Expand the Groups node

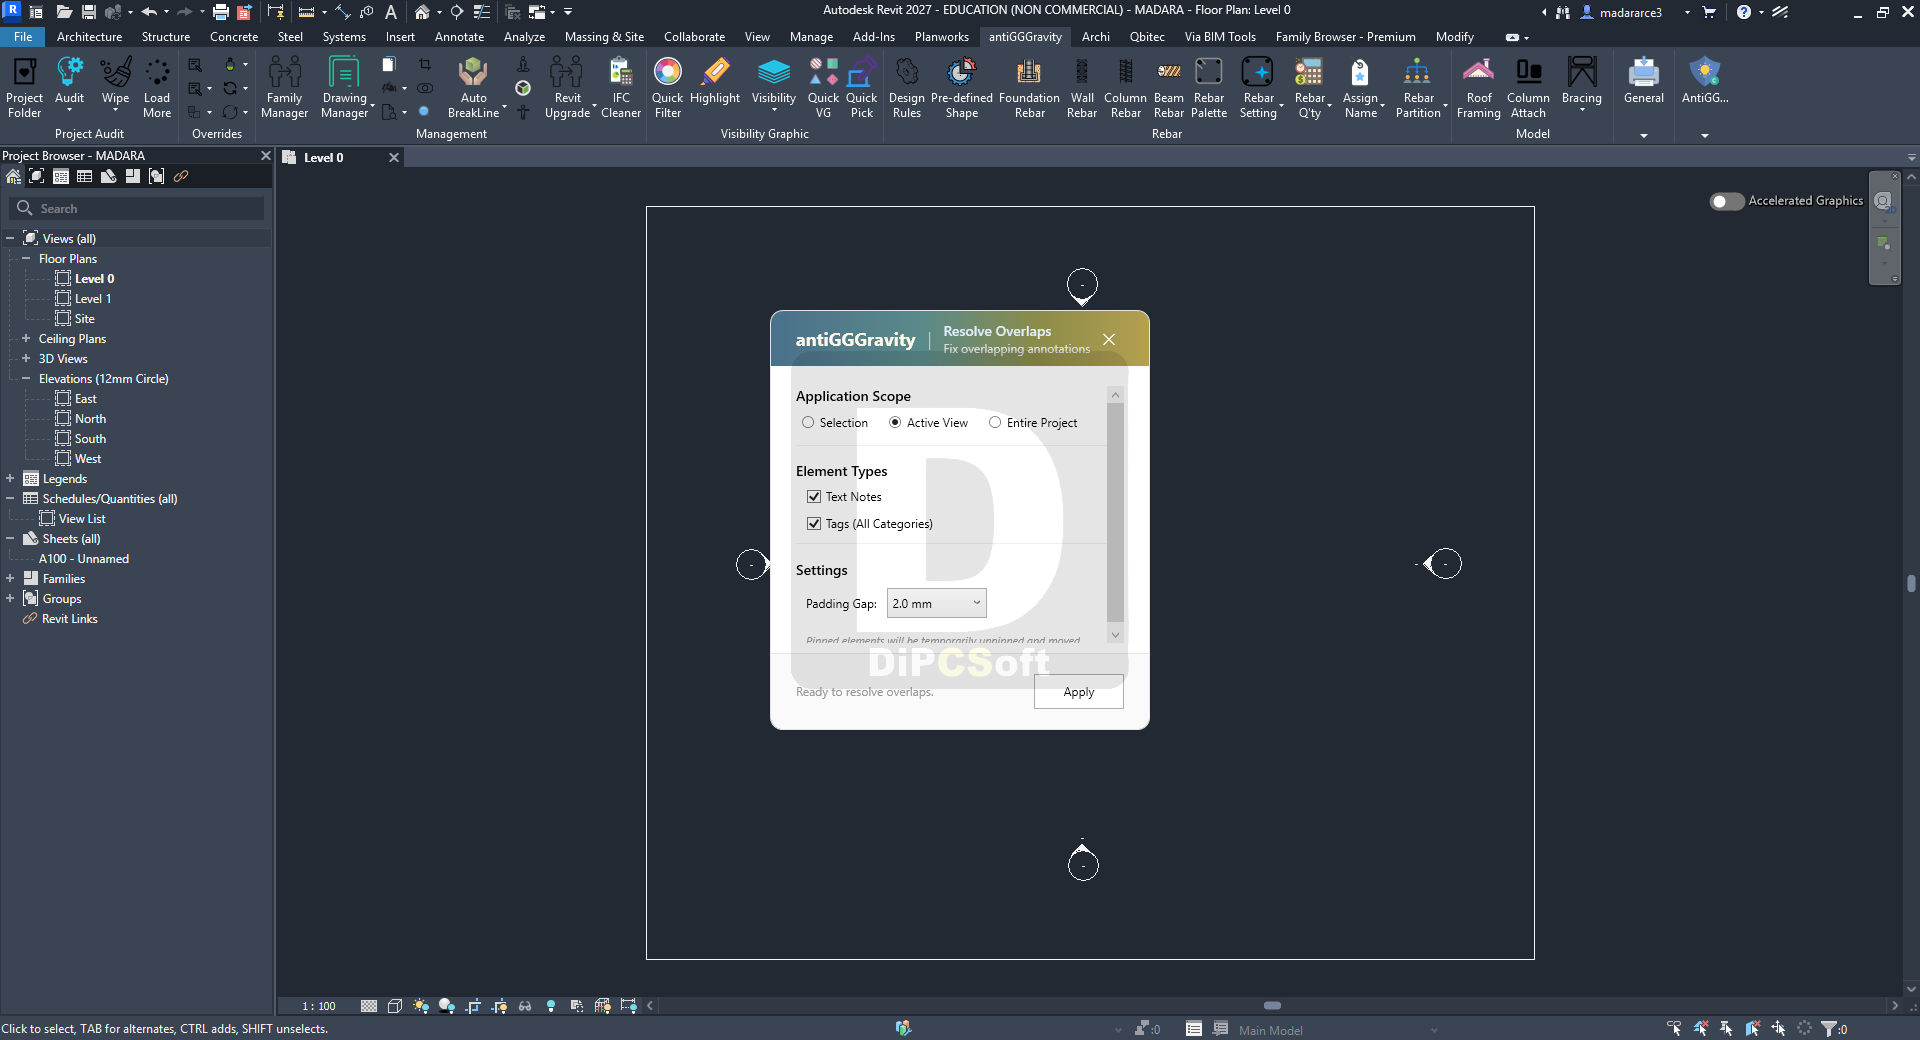[10, 599]
